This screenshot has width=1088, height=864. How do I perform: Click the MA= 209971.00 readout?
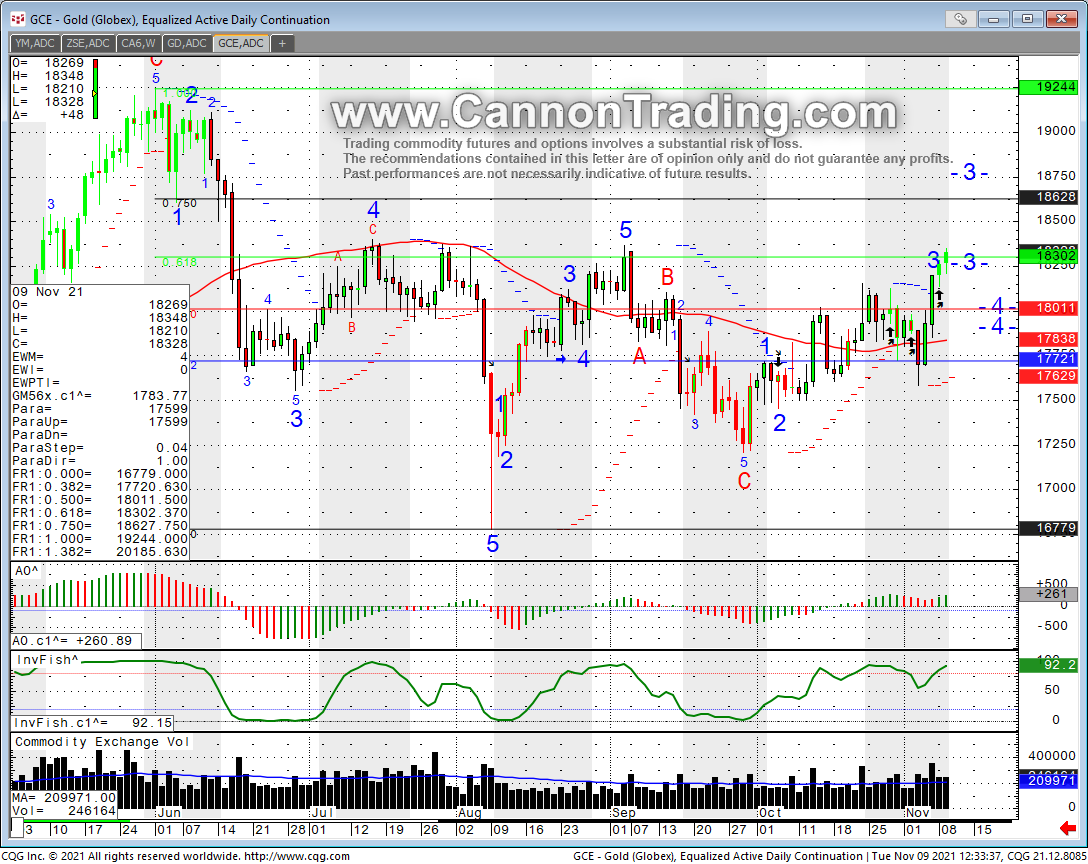click(x=64, y=798)
